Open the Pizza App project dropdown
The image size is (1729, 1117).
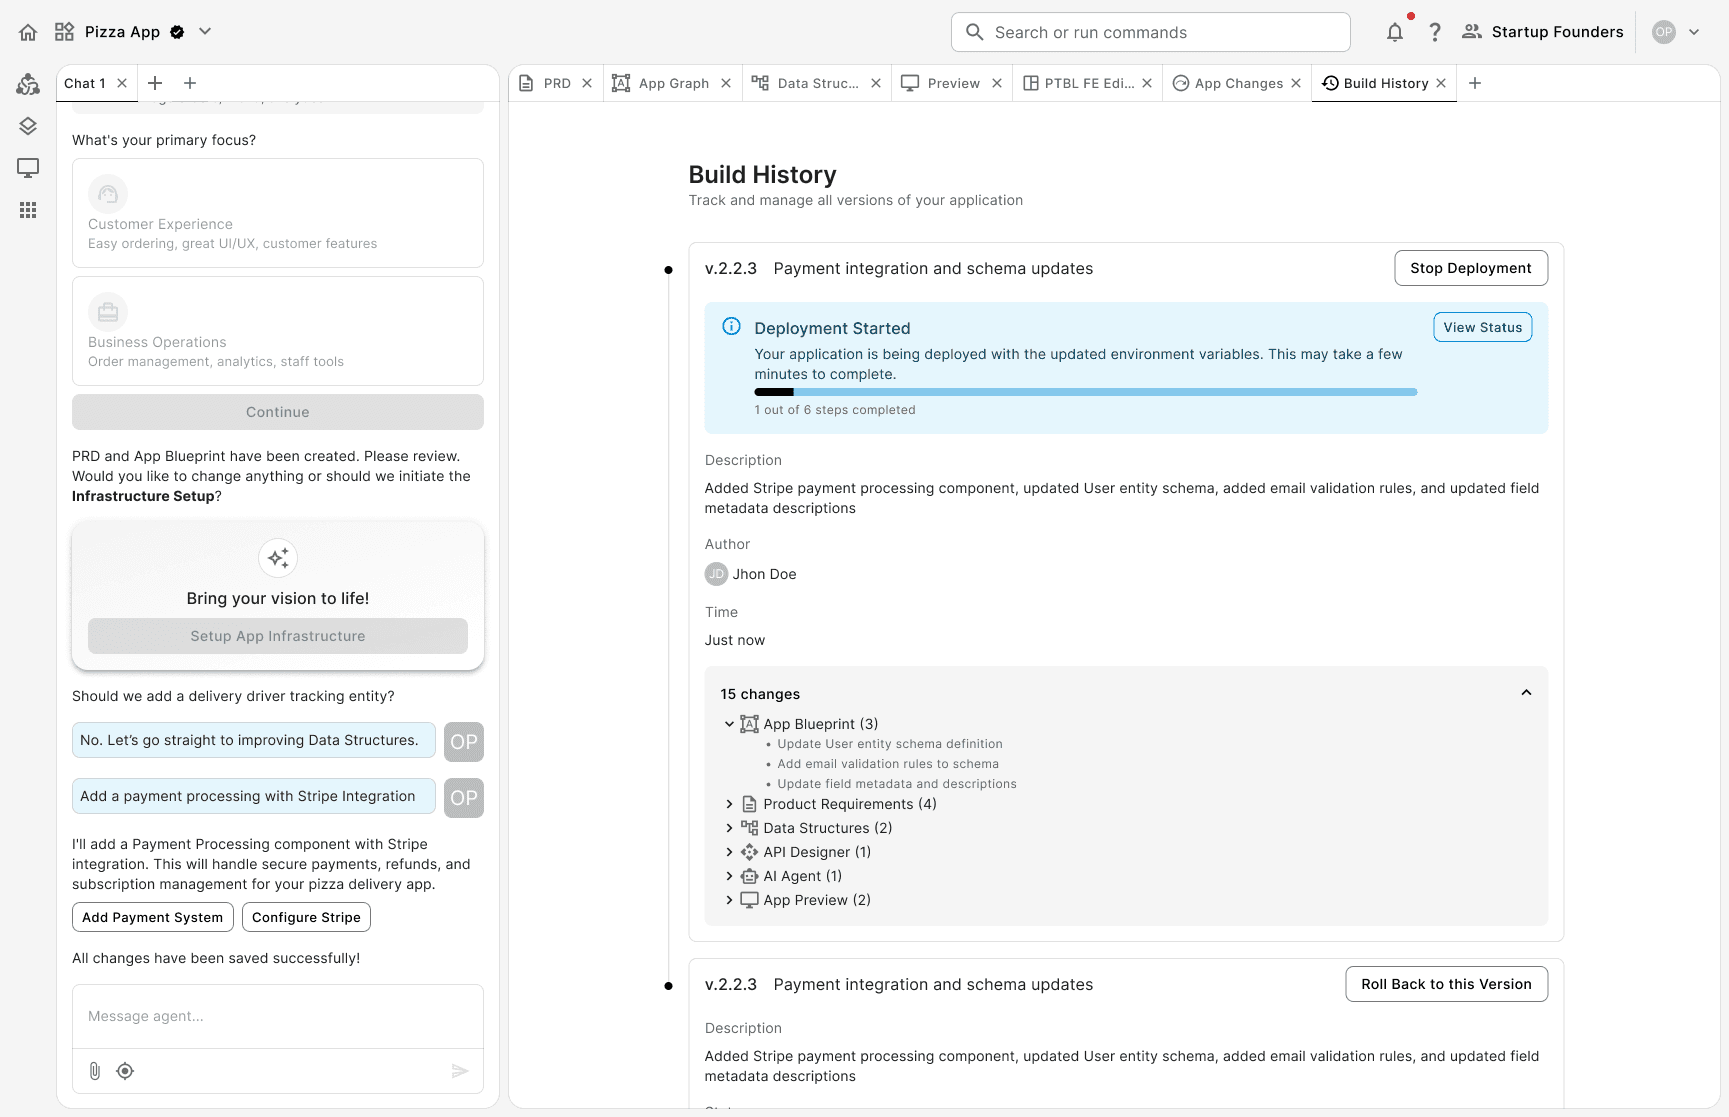pyautogui.click(x=205, y=32)
